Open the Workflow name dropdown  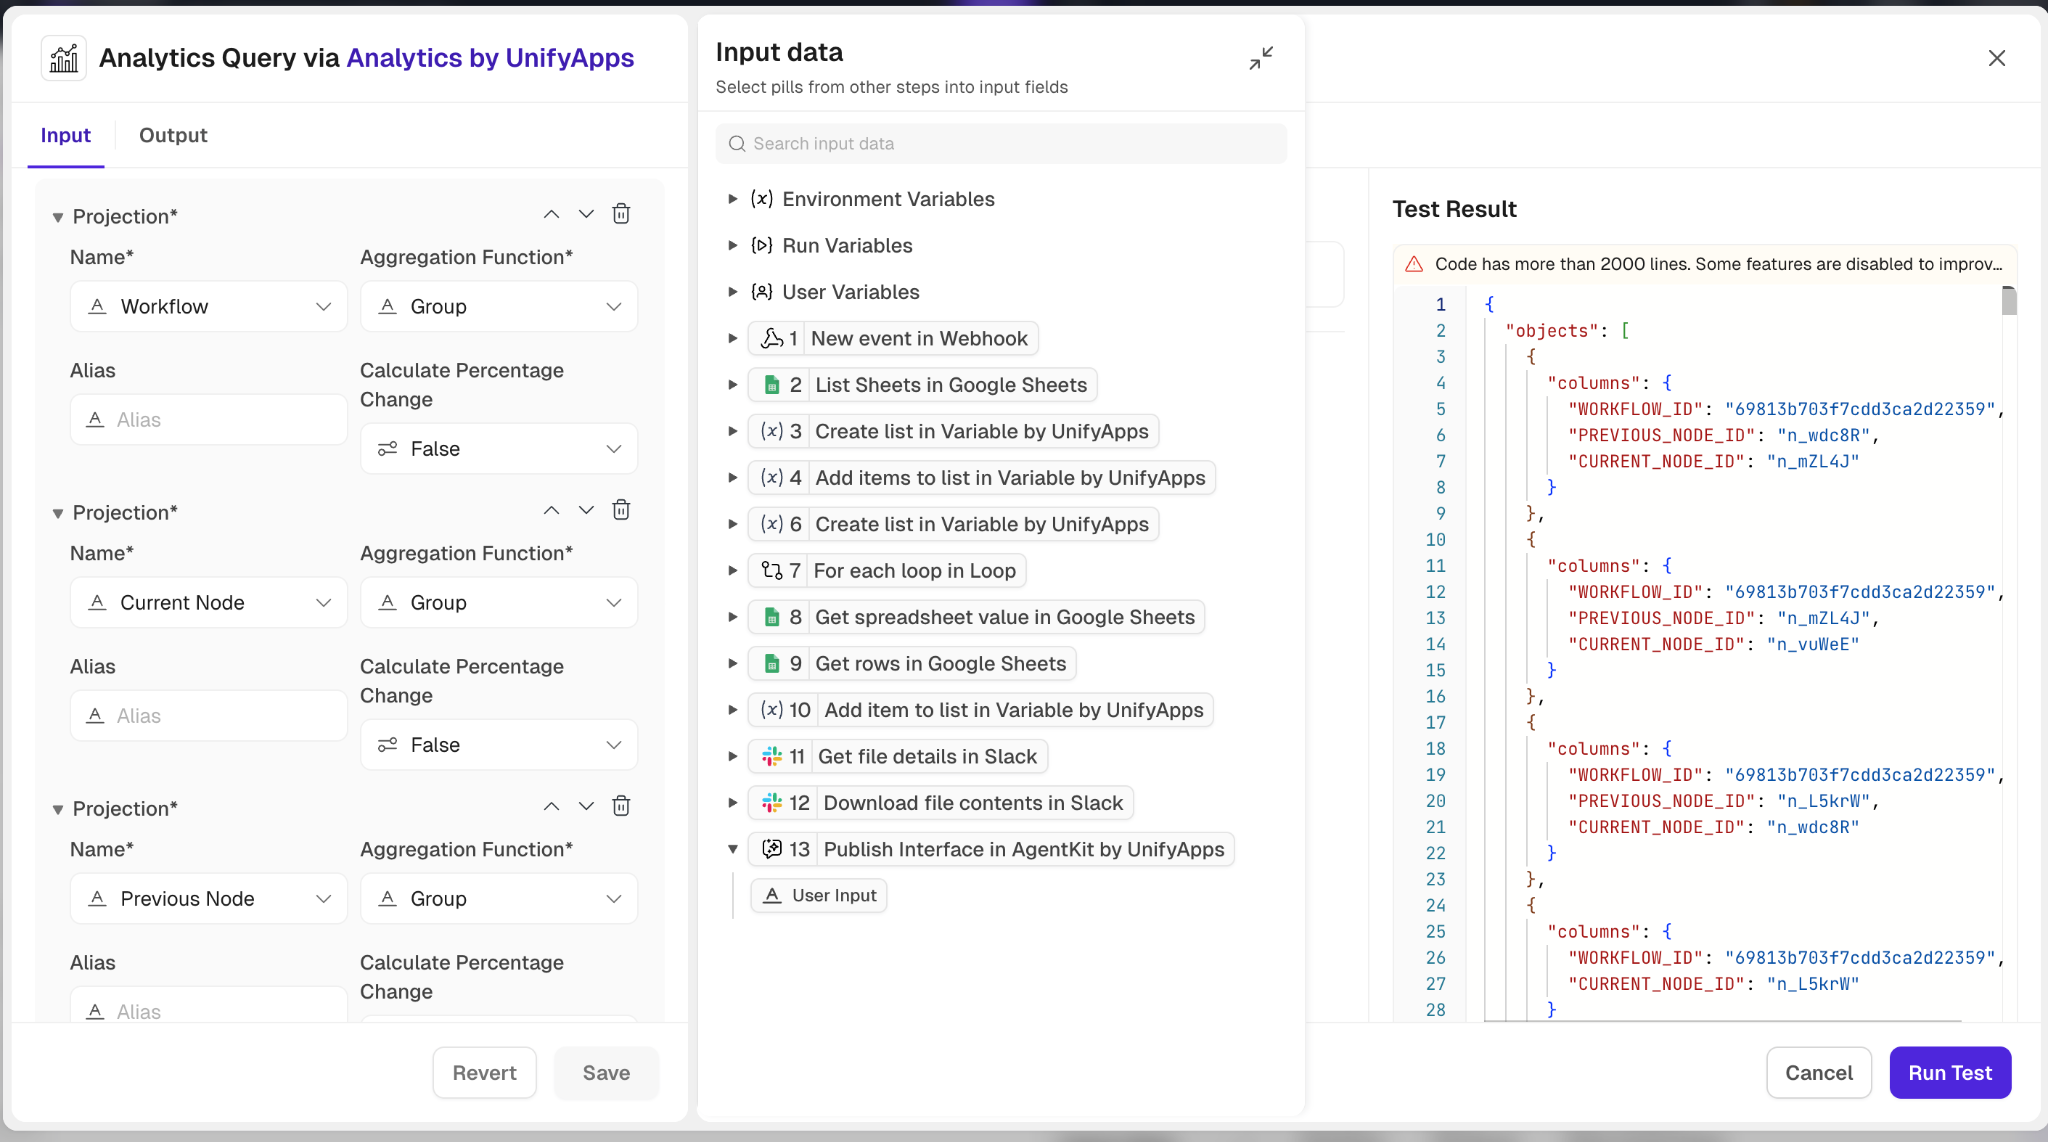(208, 306)
